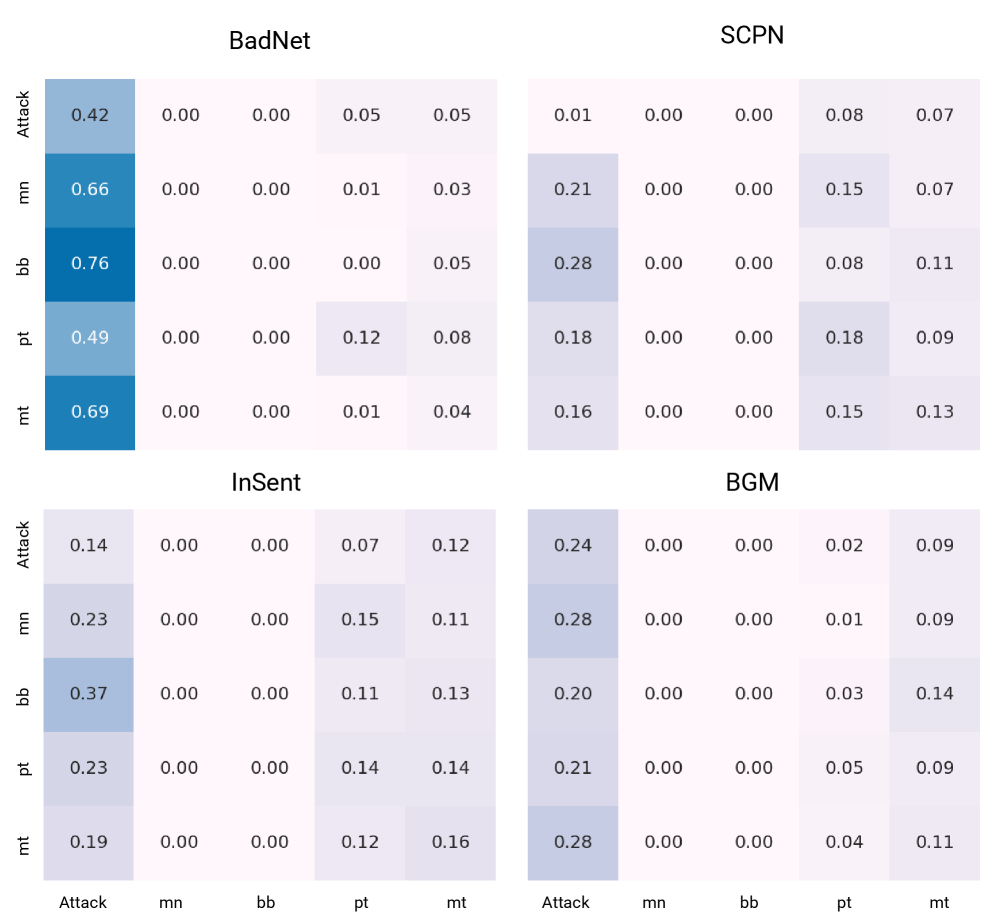Select the 0.42 cell in BadNet heatmap
The image size is (997, 916).
click(x=90, y=115)
